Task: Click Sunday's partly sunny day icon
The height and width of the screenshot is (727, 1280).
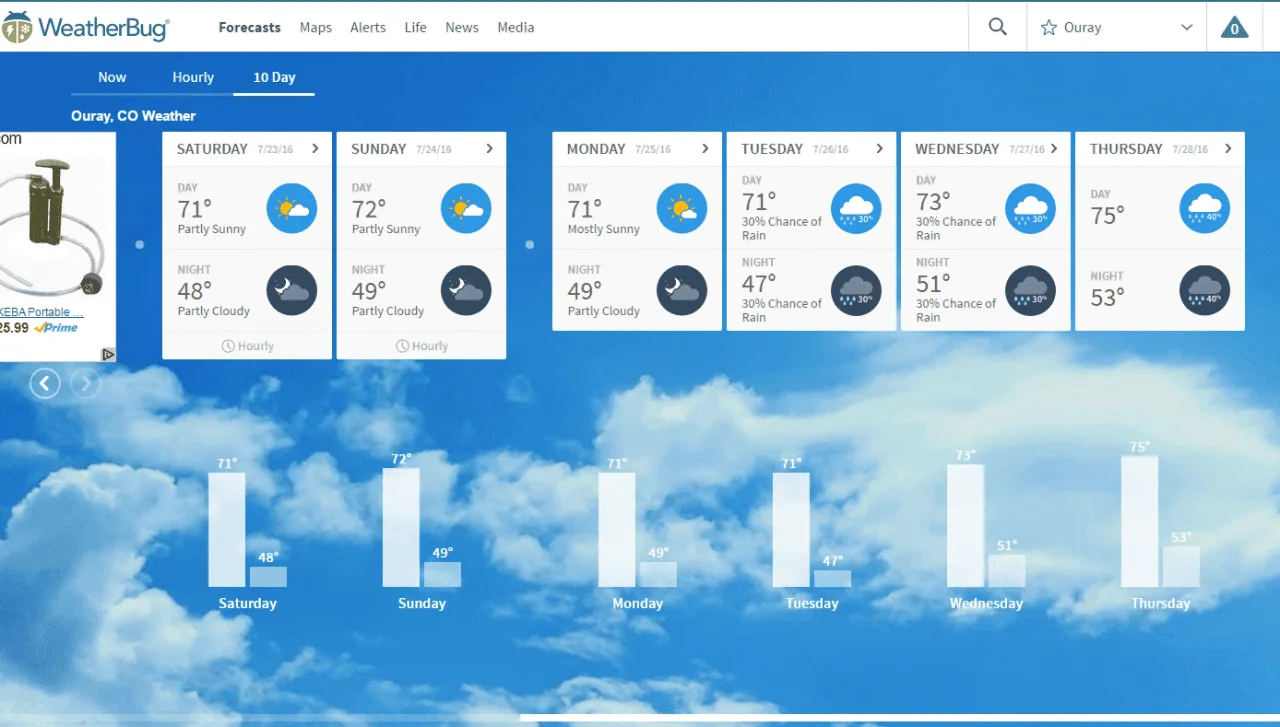Action: click(466, 209)
